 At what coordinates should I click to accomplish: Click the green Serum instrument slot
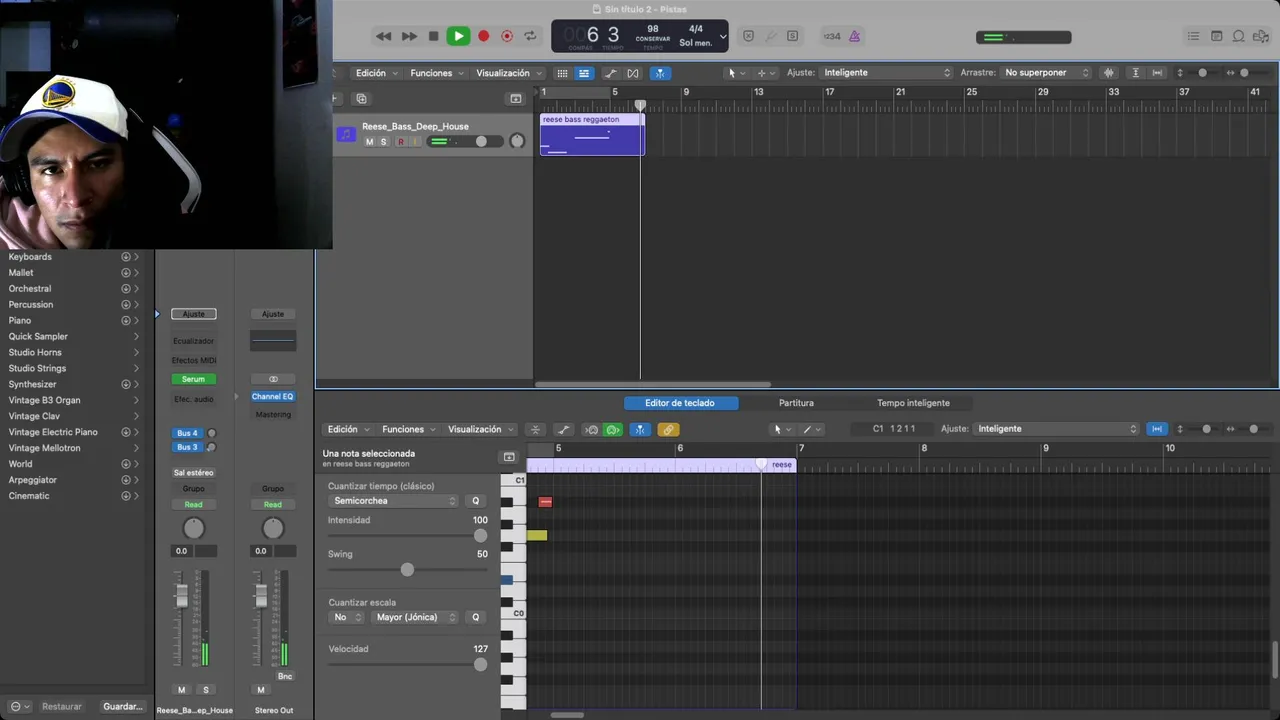193,379
